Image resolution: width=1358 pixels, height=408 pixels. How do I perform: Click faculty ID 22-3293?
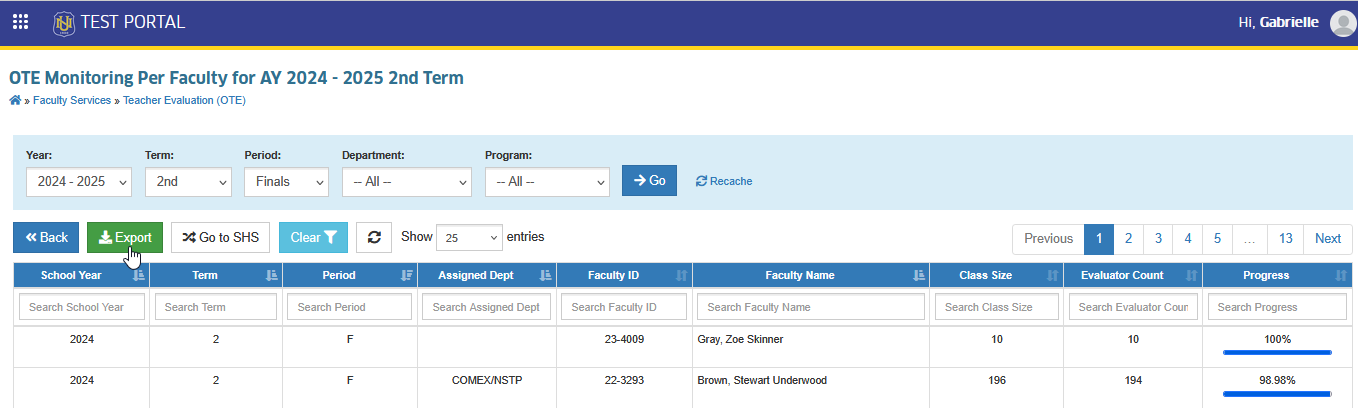pyautogui.click(x=624, y=380)
